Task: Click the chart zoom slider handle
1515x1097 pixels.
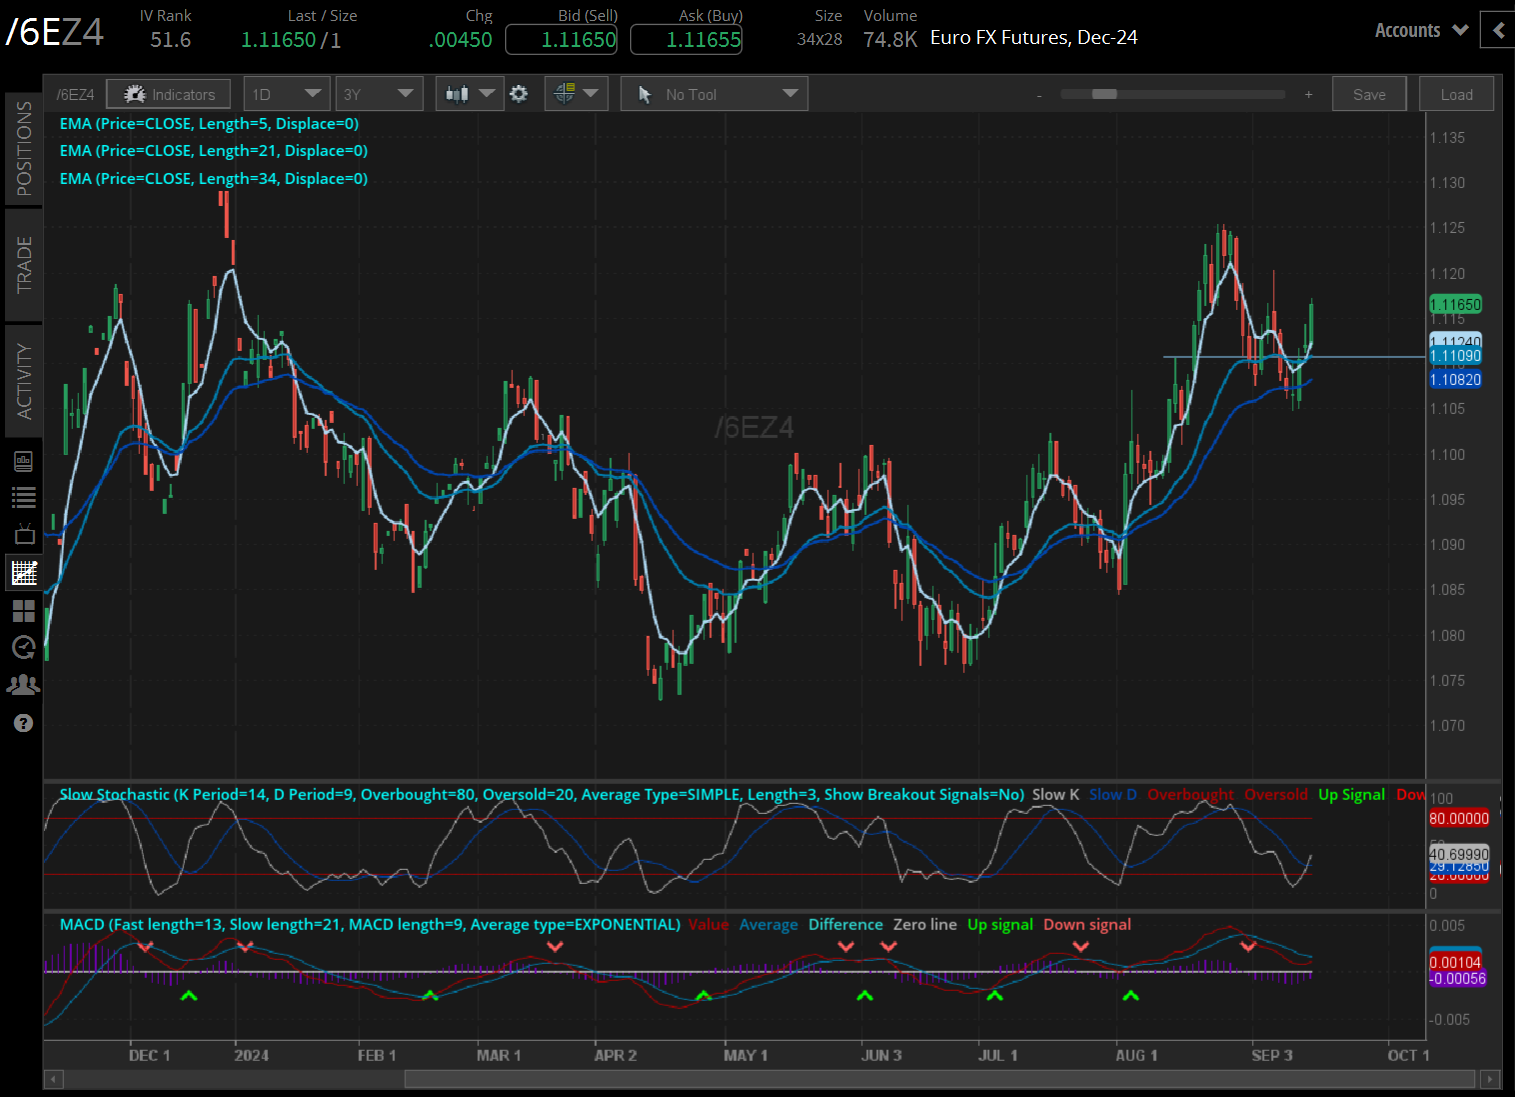Action: [1104, 94]
